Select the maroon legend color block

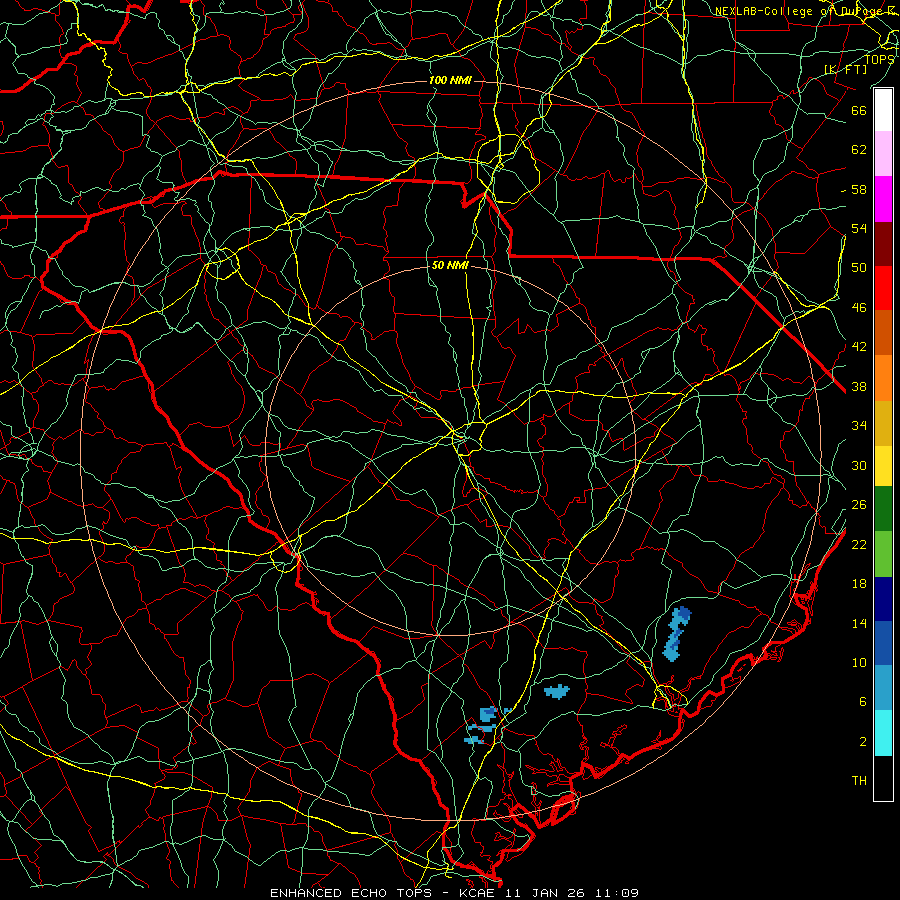[883, 244]
